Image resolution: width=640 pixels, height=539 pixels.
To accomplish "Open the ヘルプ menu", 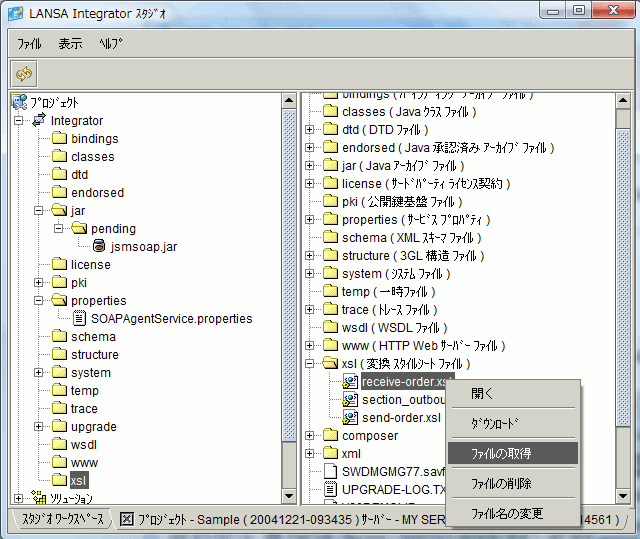I will tap(111, 43).
